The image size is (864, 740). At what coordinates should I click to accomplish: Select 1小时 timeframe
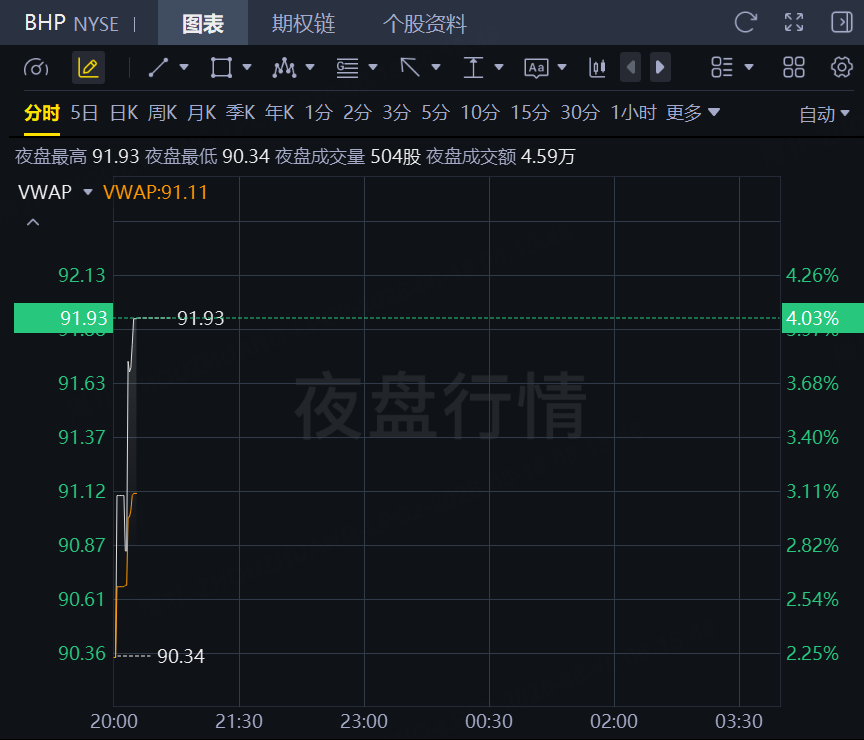634,113
